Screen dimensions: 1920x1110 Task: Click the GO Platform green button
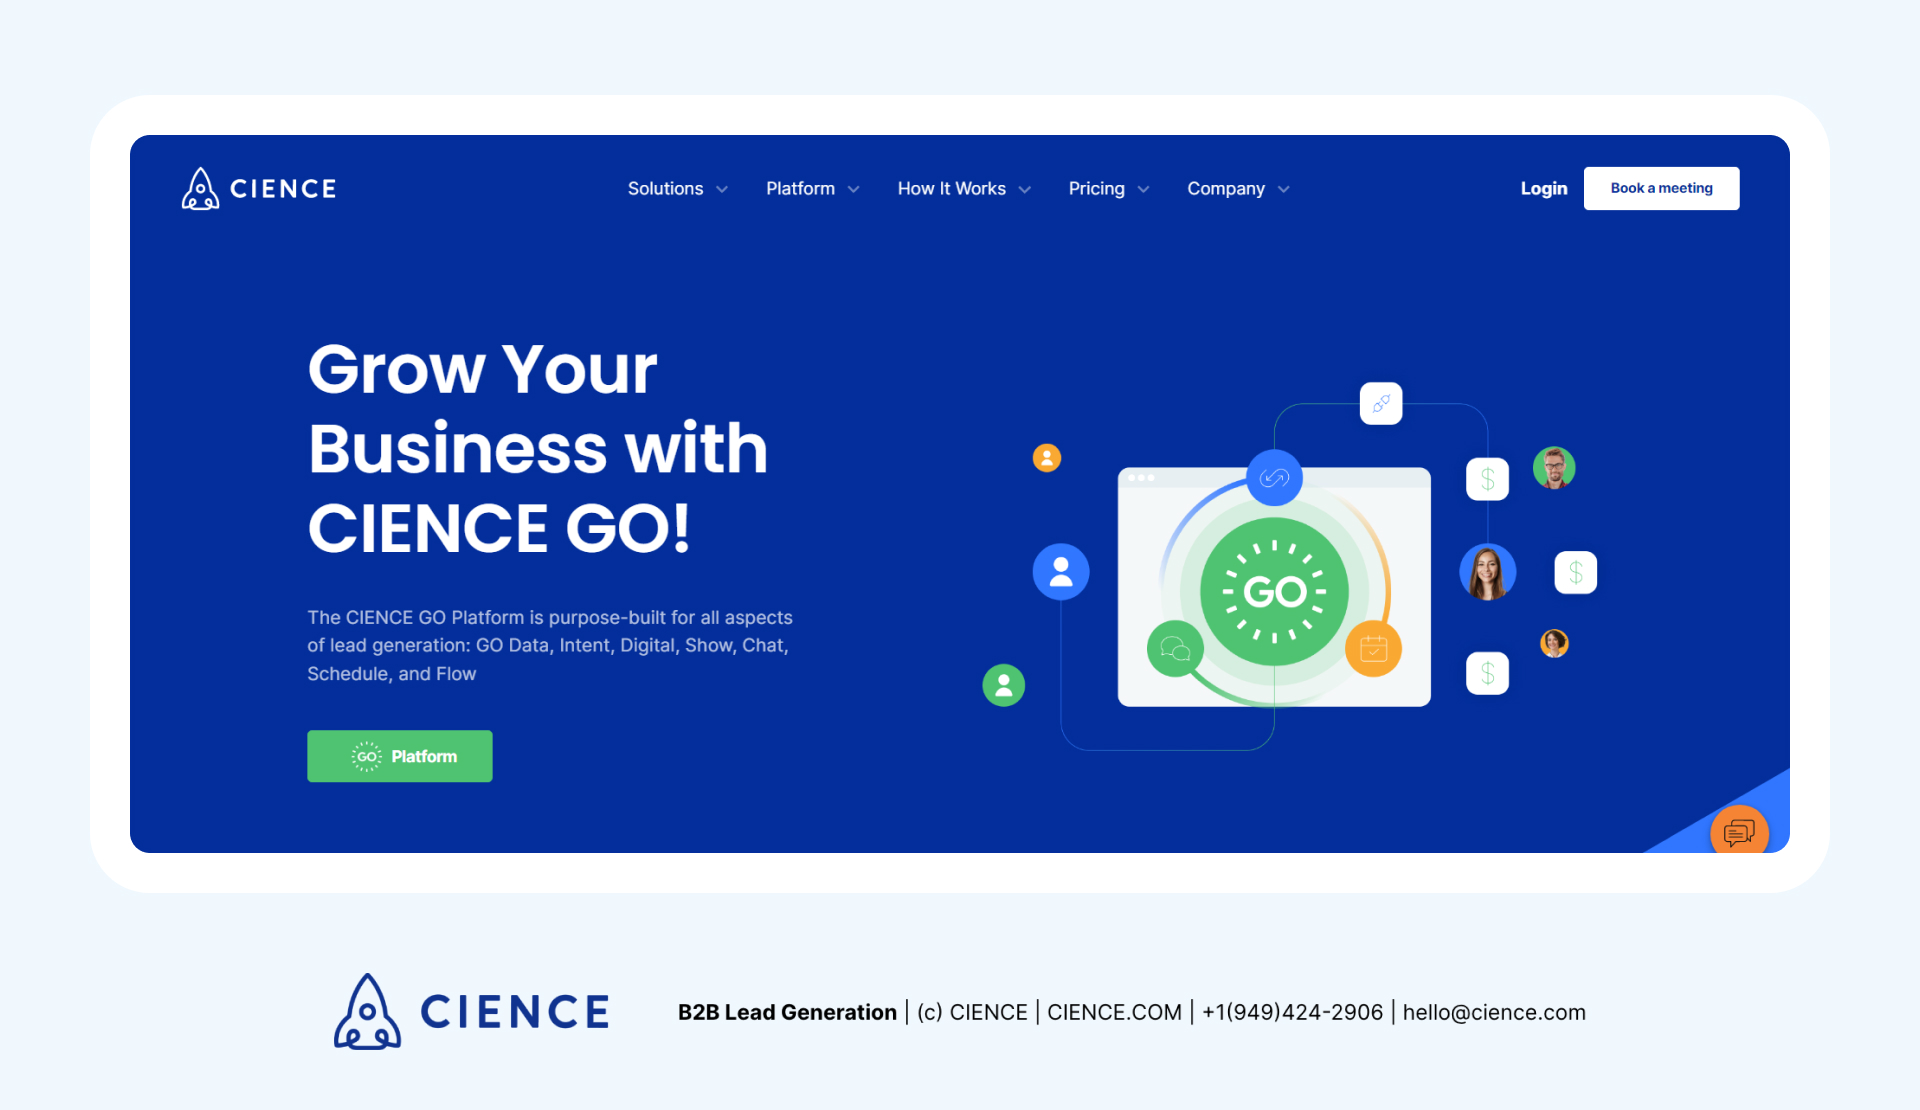tap(400, 755)
